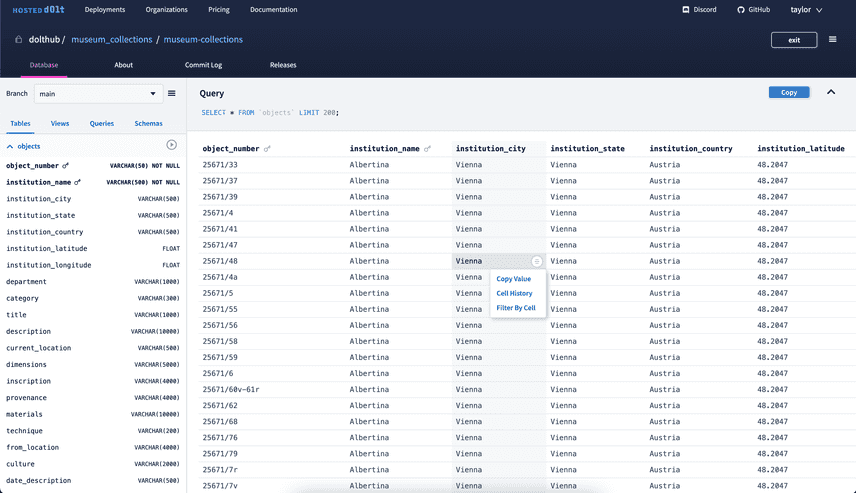
Task: Click the institution_city column header
Action: (491, 149)
